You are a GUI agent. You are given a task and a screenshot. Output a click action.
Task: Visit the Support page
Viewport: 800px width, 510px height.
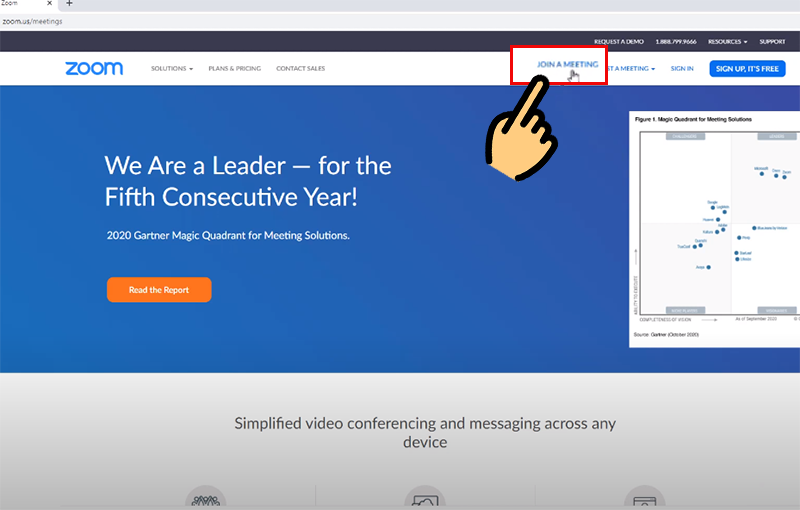point(772,42)
